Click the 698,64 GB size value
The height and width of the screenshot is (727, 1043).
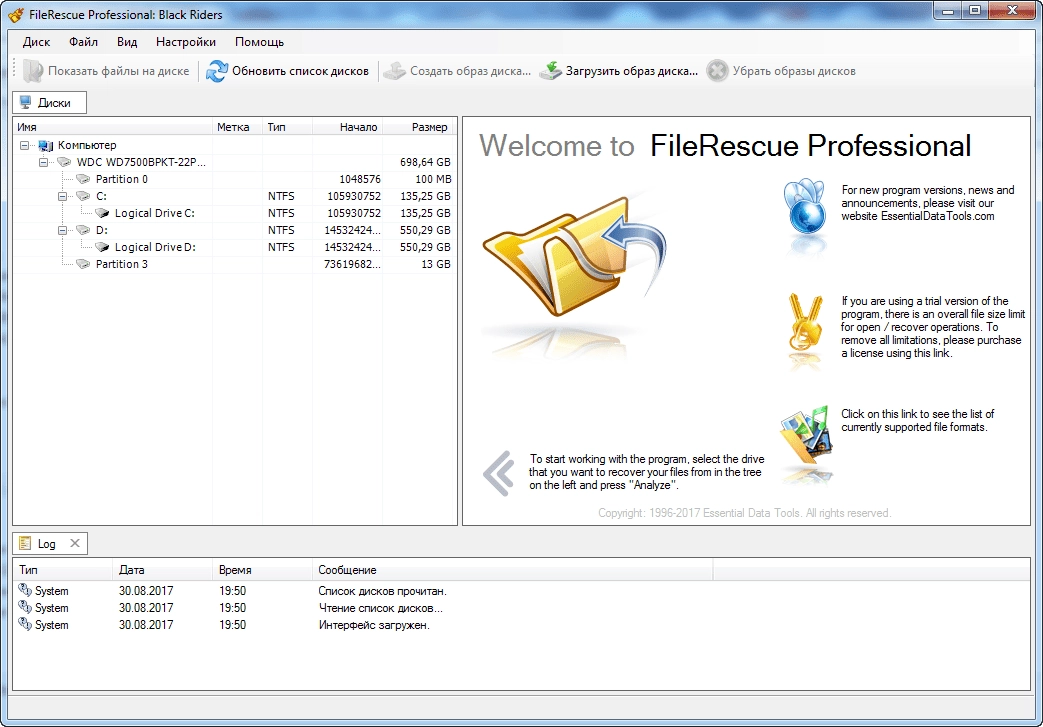click(425, 162)
